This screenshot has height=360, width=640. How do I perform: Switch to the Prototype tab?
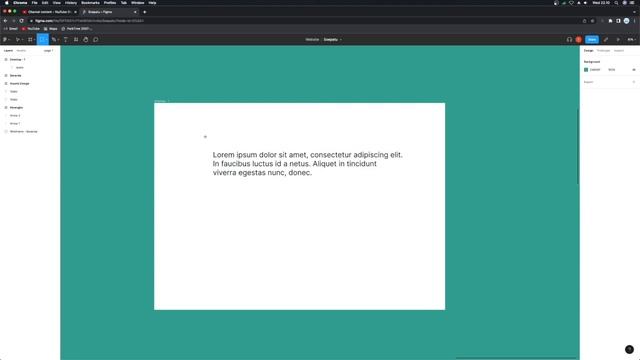pyautogui.click(x=603, y=51)
